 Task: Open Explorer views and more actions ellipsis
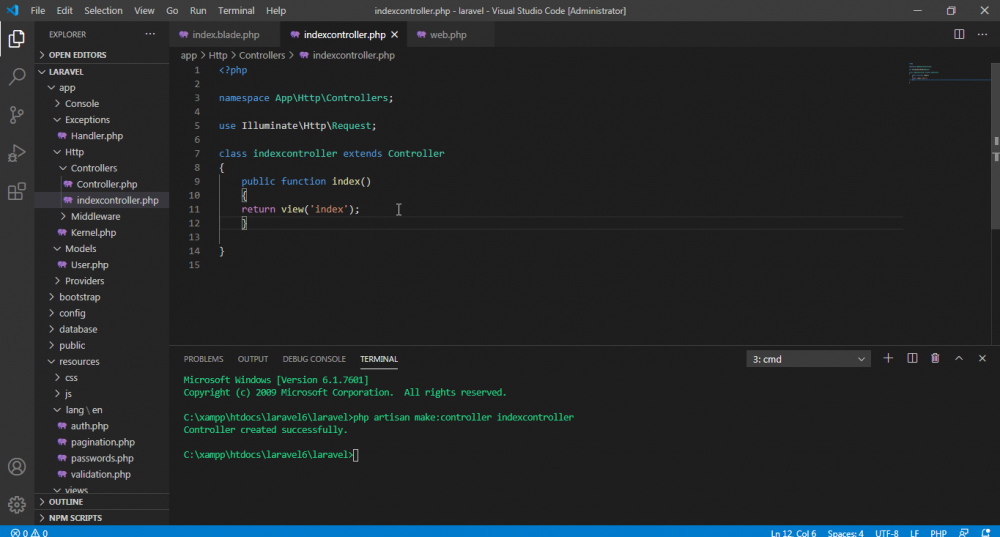pos(150,34)
